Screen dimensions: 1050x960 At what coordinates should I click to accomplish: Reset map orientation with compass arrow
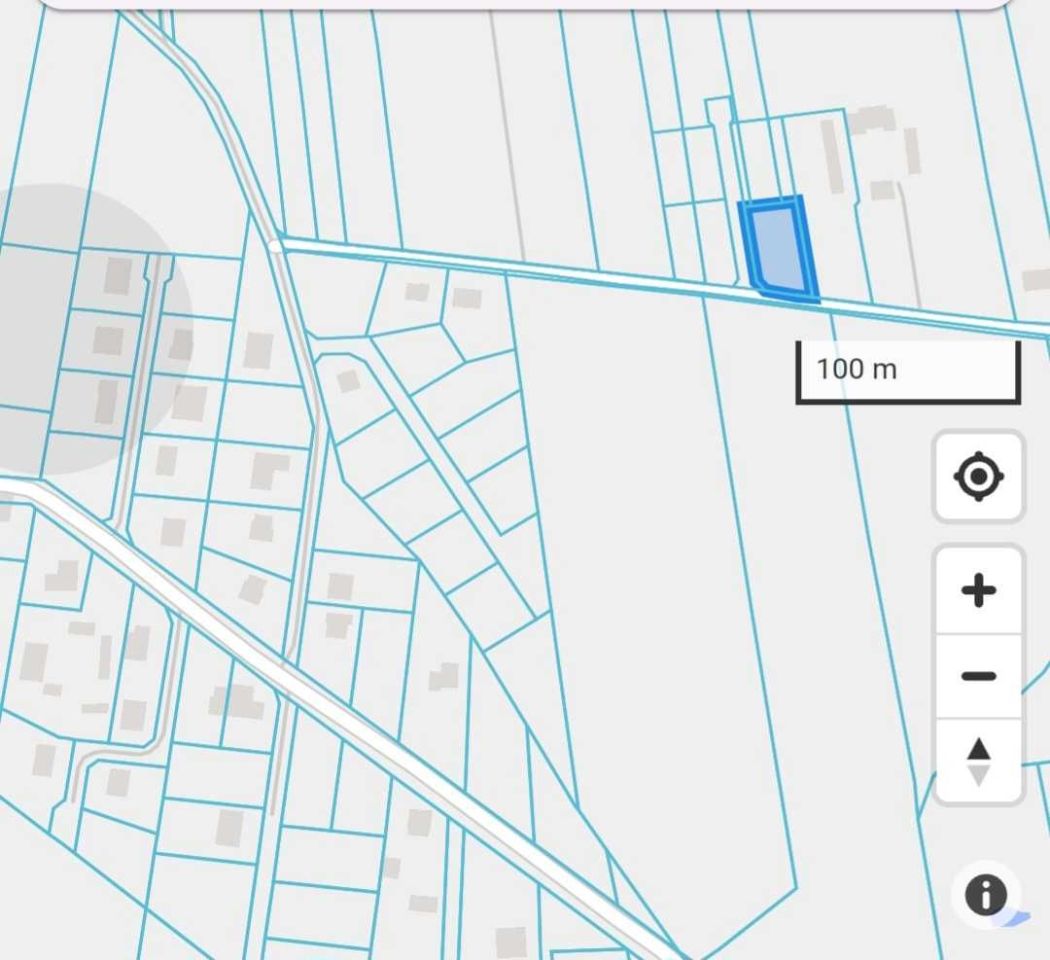978,762
